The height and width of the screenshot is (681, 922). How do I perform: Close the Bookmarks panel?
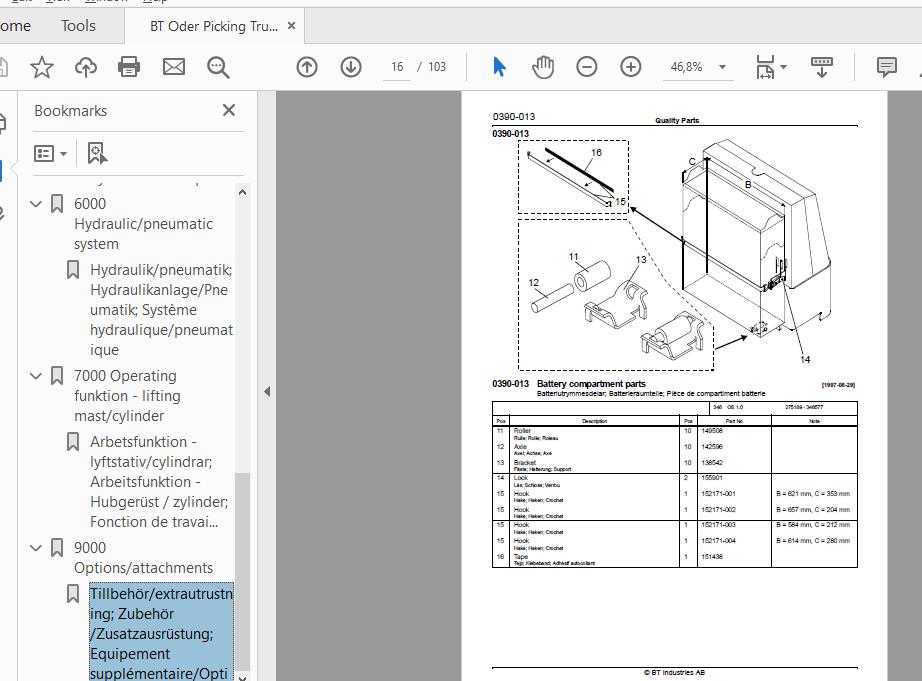[x=229, y=110]
